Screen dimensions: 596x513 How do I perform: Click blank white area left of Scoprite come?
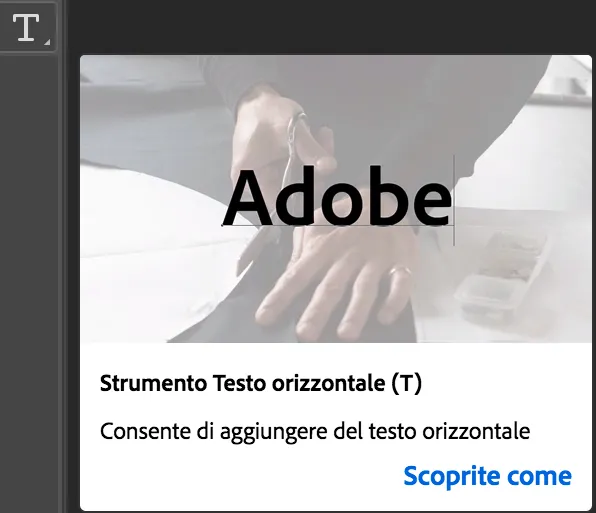[243, 477]
